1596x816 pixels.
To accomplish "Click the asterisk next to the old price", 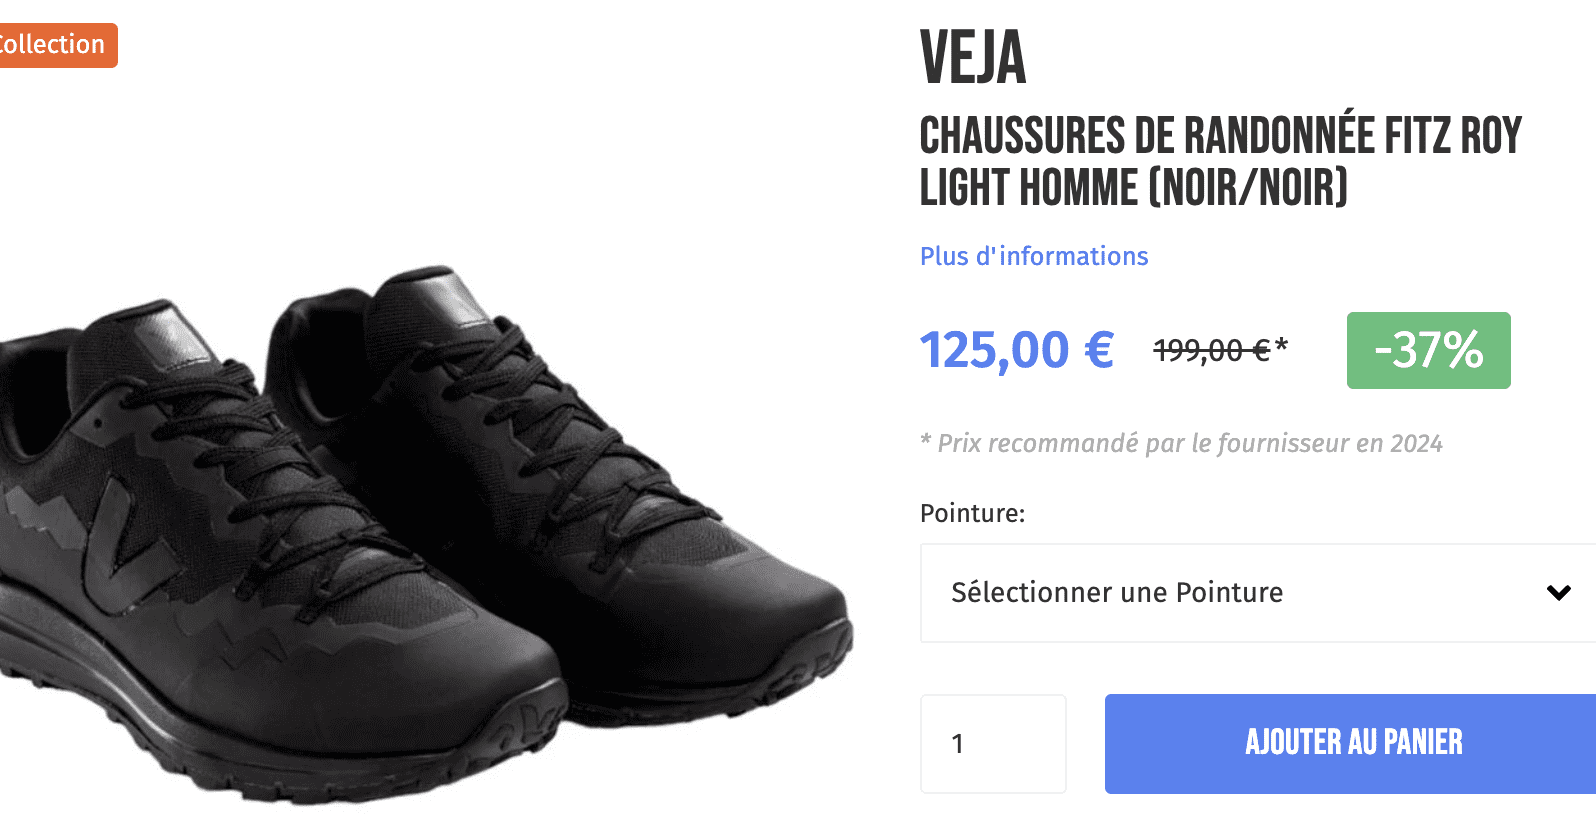I will (x=1281, y=344).
